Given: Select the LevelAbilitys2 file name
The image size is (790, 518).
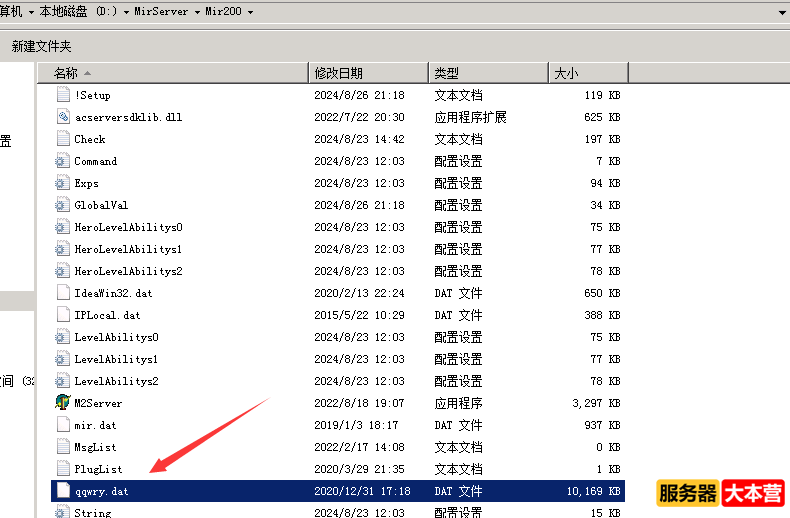Looking at the screenshot, I should pyautogui.click(x=116, y=381).
